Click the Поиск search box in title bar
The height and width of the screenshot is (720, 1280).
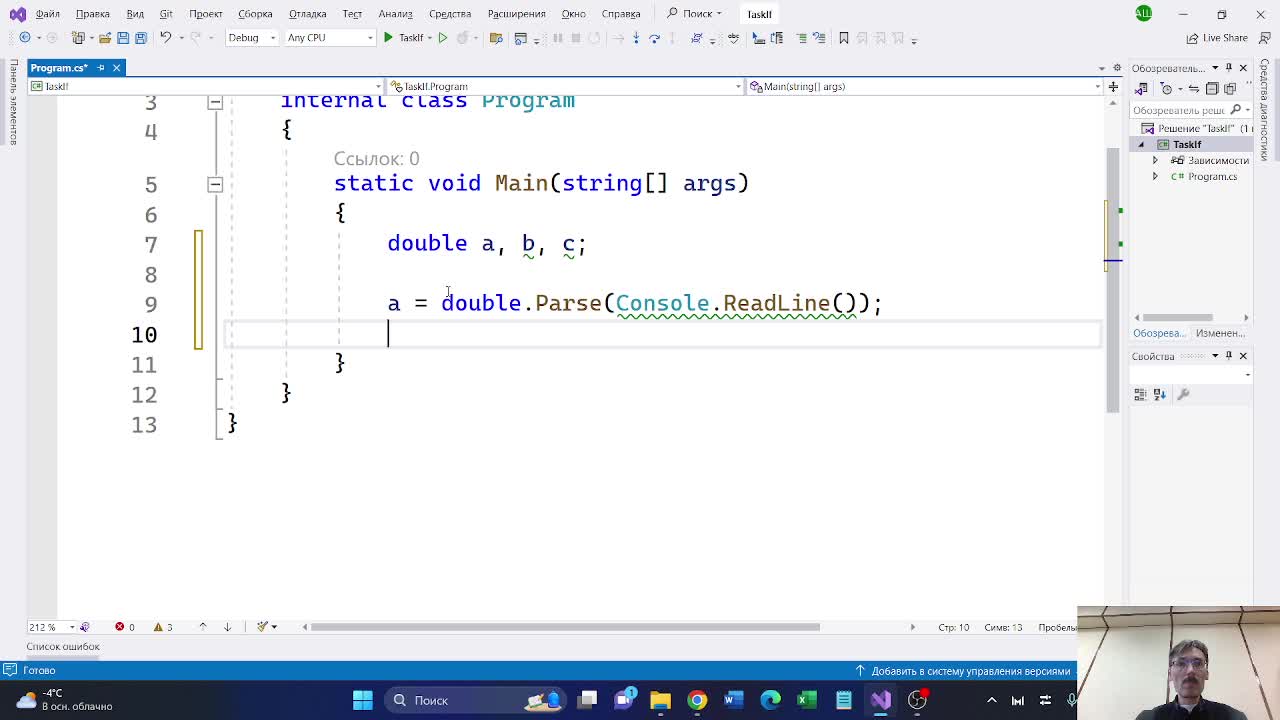point(695,14)
